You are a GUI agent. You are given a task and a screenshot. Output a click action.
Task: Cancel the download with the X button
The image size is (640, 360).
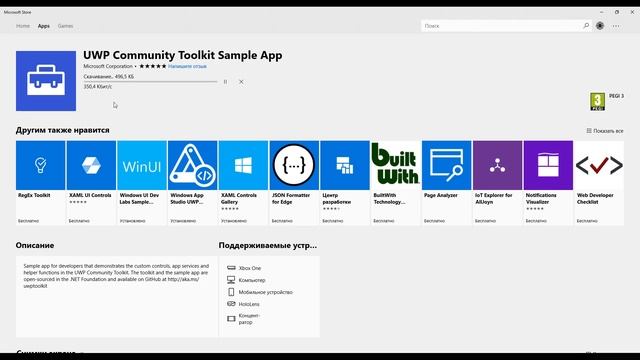pyautogui.click(x=241, y=82)
